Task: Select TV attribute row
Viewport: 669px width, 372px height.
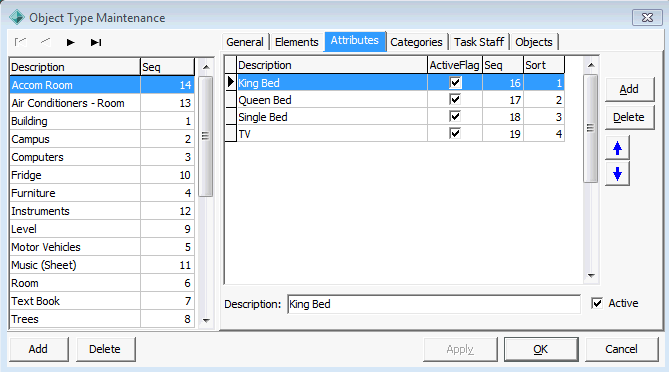Action: tap(395, 134)
